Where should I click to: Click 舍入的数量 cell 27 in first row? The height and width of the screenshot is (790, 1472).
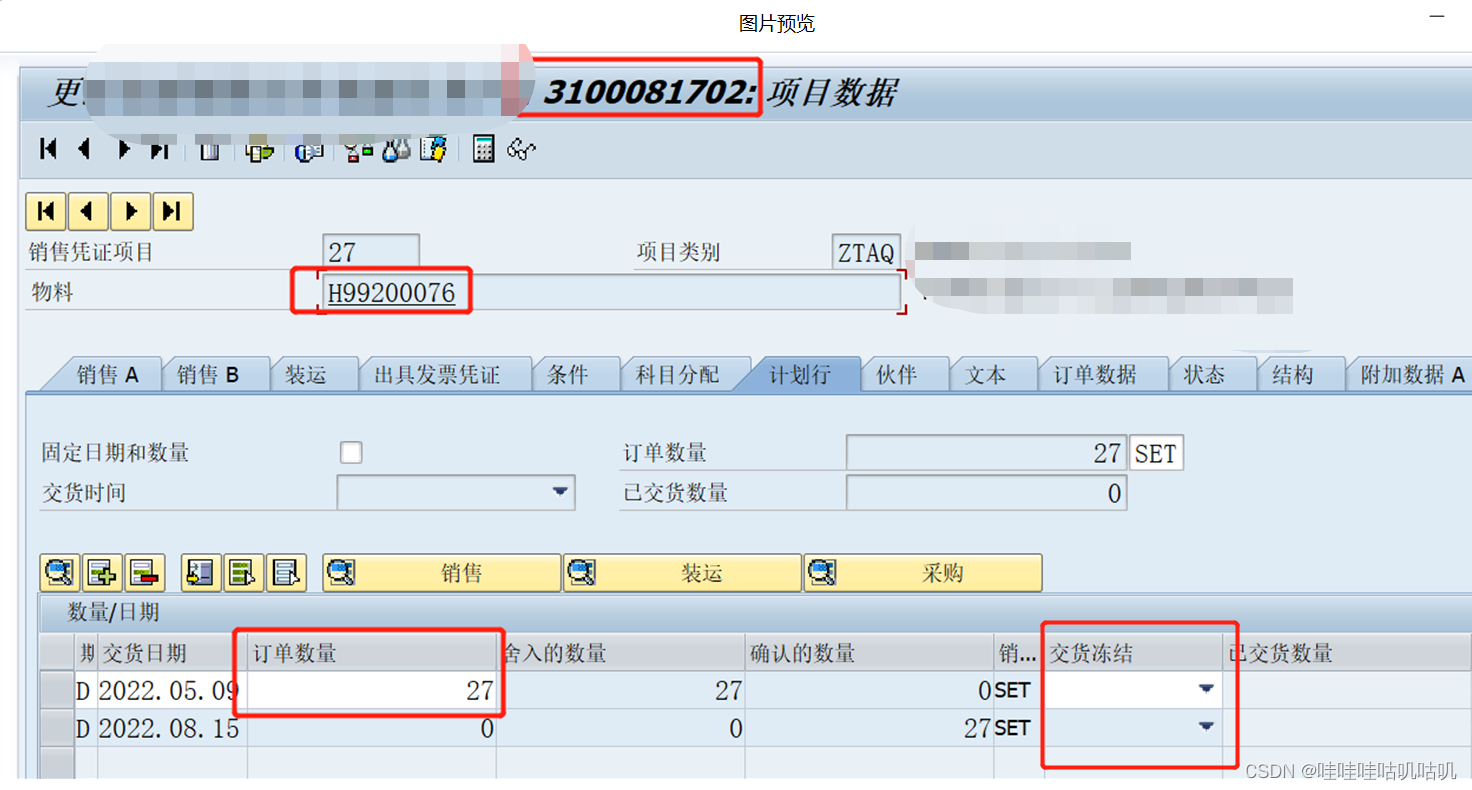click(x=620, y=690)
